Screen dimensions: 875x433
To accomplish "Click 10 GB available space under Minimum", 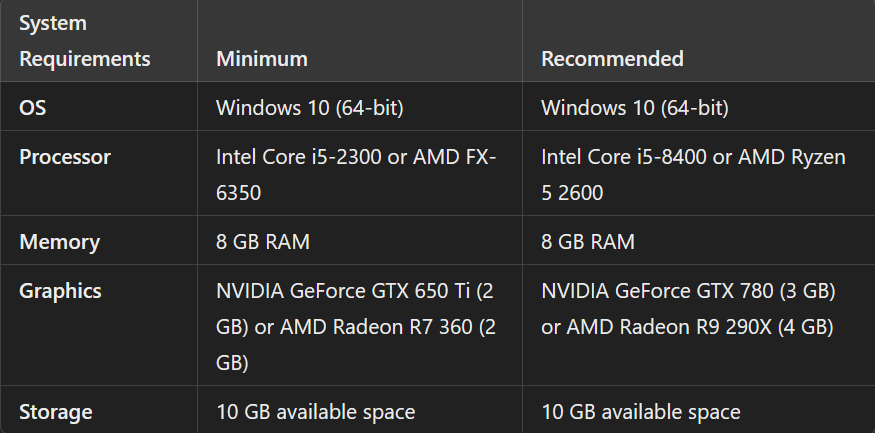I will click(x=315, y=411).
